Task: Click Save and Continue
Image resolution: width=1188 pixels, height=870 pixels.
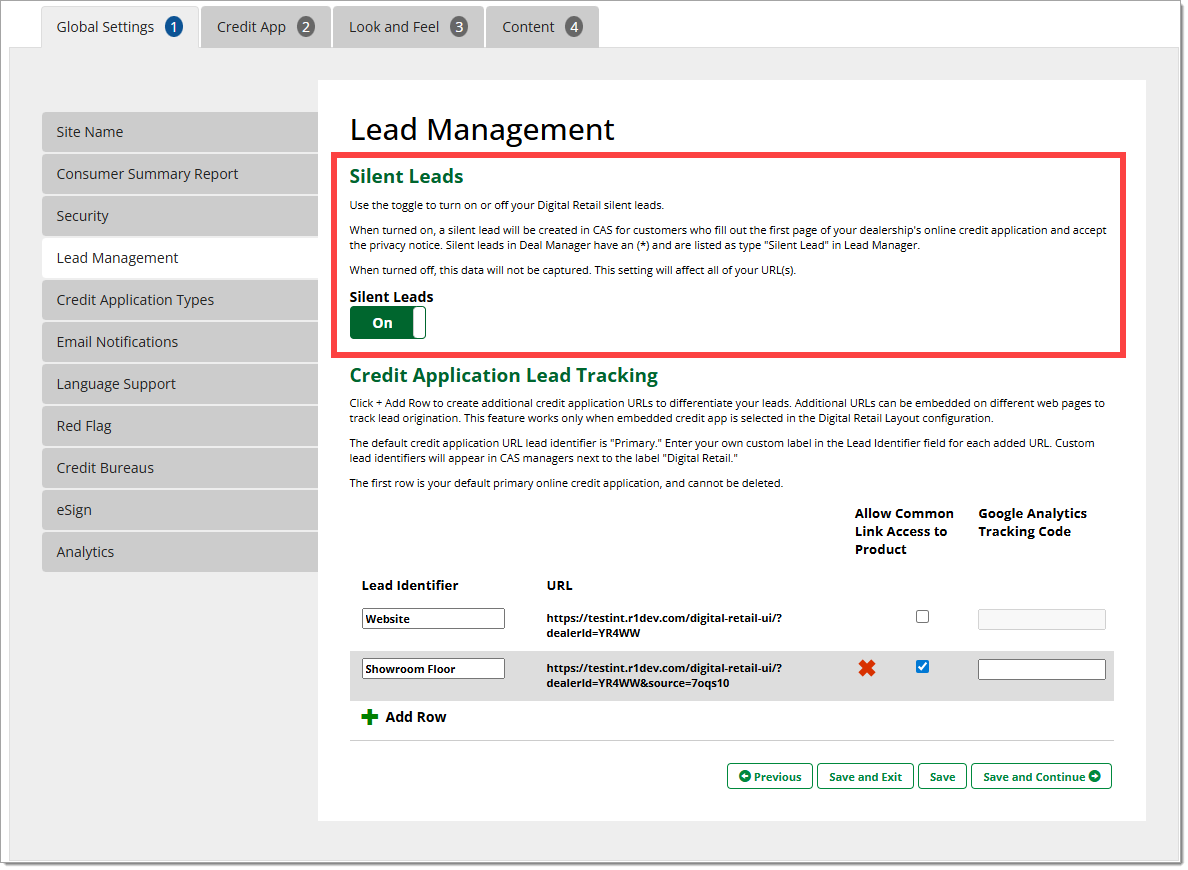Action: pos(1040,777)
